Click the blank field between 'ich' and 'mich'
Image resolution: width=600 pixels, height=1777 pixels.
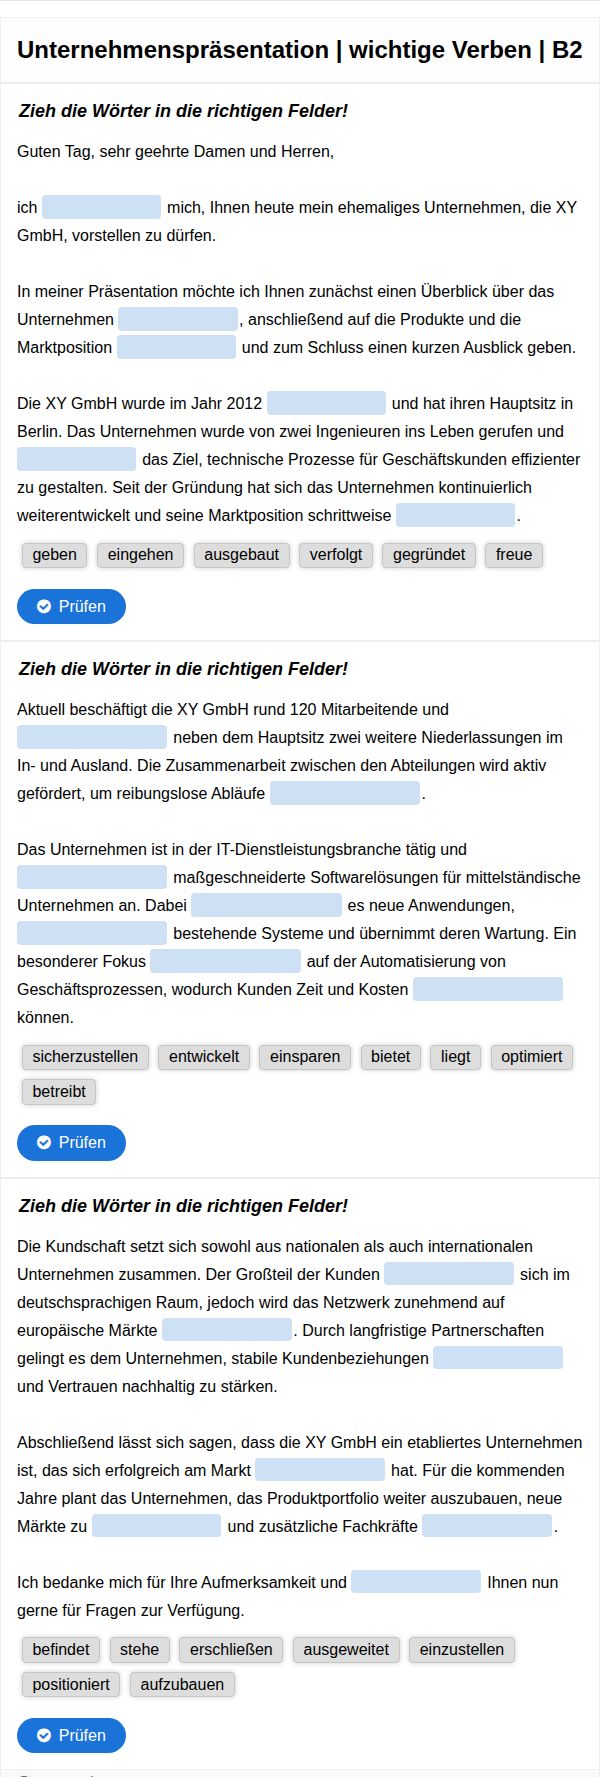point(101,207)
